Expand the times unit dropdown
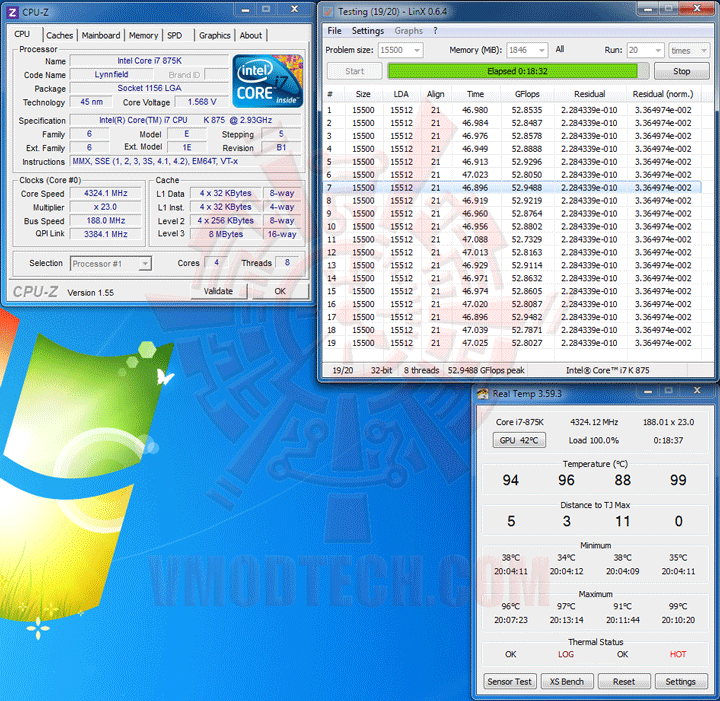Image resolution: width=720 pixels, height=701 pixels. [x=703, y=50]
